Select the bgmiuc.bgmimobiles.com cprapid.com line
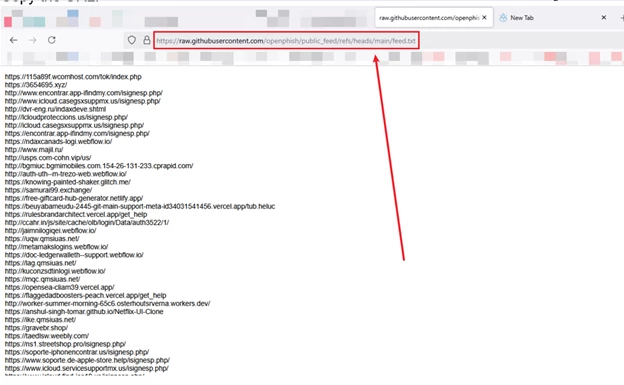Screen dimensions: 624x385 pos(99,166)
